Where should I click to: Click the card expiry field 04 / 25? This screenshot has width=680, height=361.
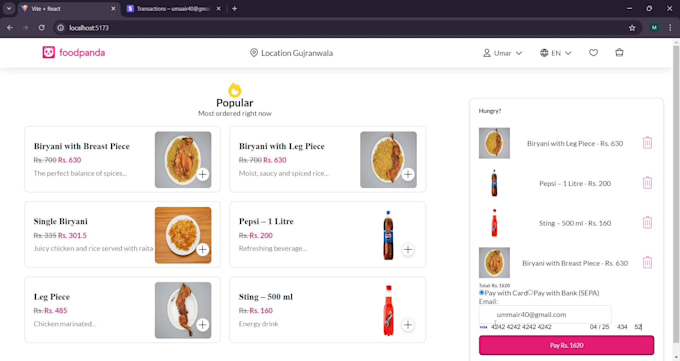point(599,327)
